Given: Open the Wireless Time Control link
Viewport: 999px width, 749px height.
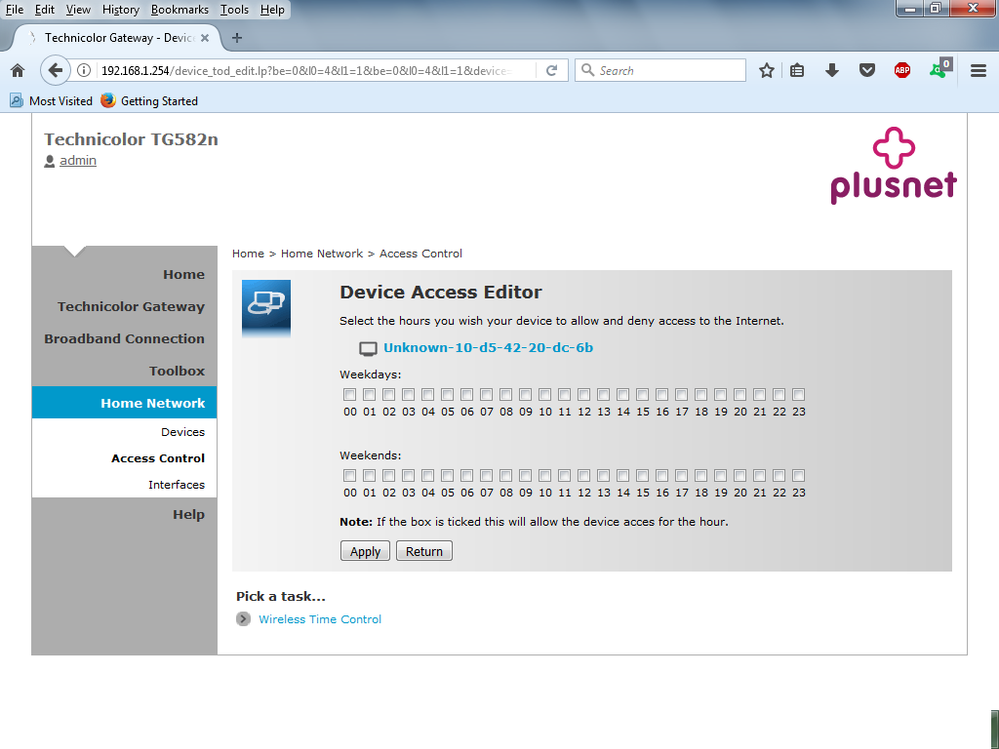Looking at the screenshot, I should point(320,619).
